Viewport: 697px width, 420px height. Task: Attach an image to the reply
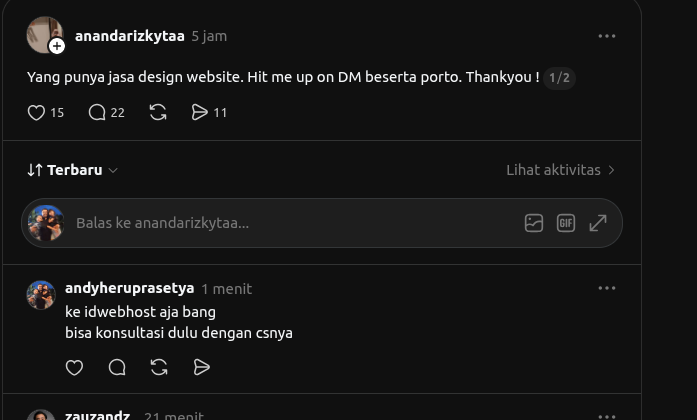pyautogui.click(x=533, y=223)
